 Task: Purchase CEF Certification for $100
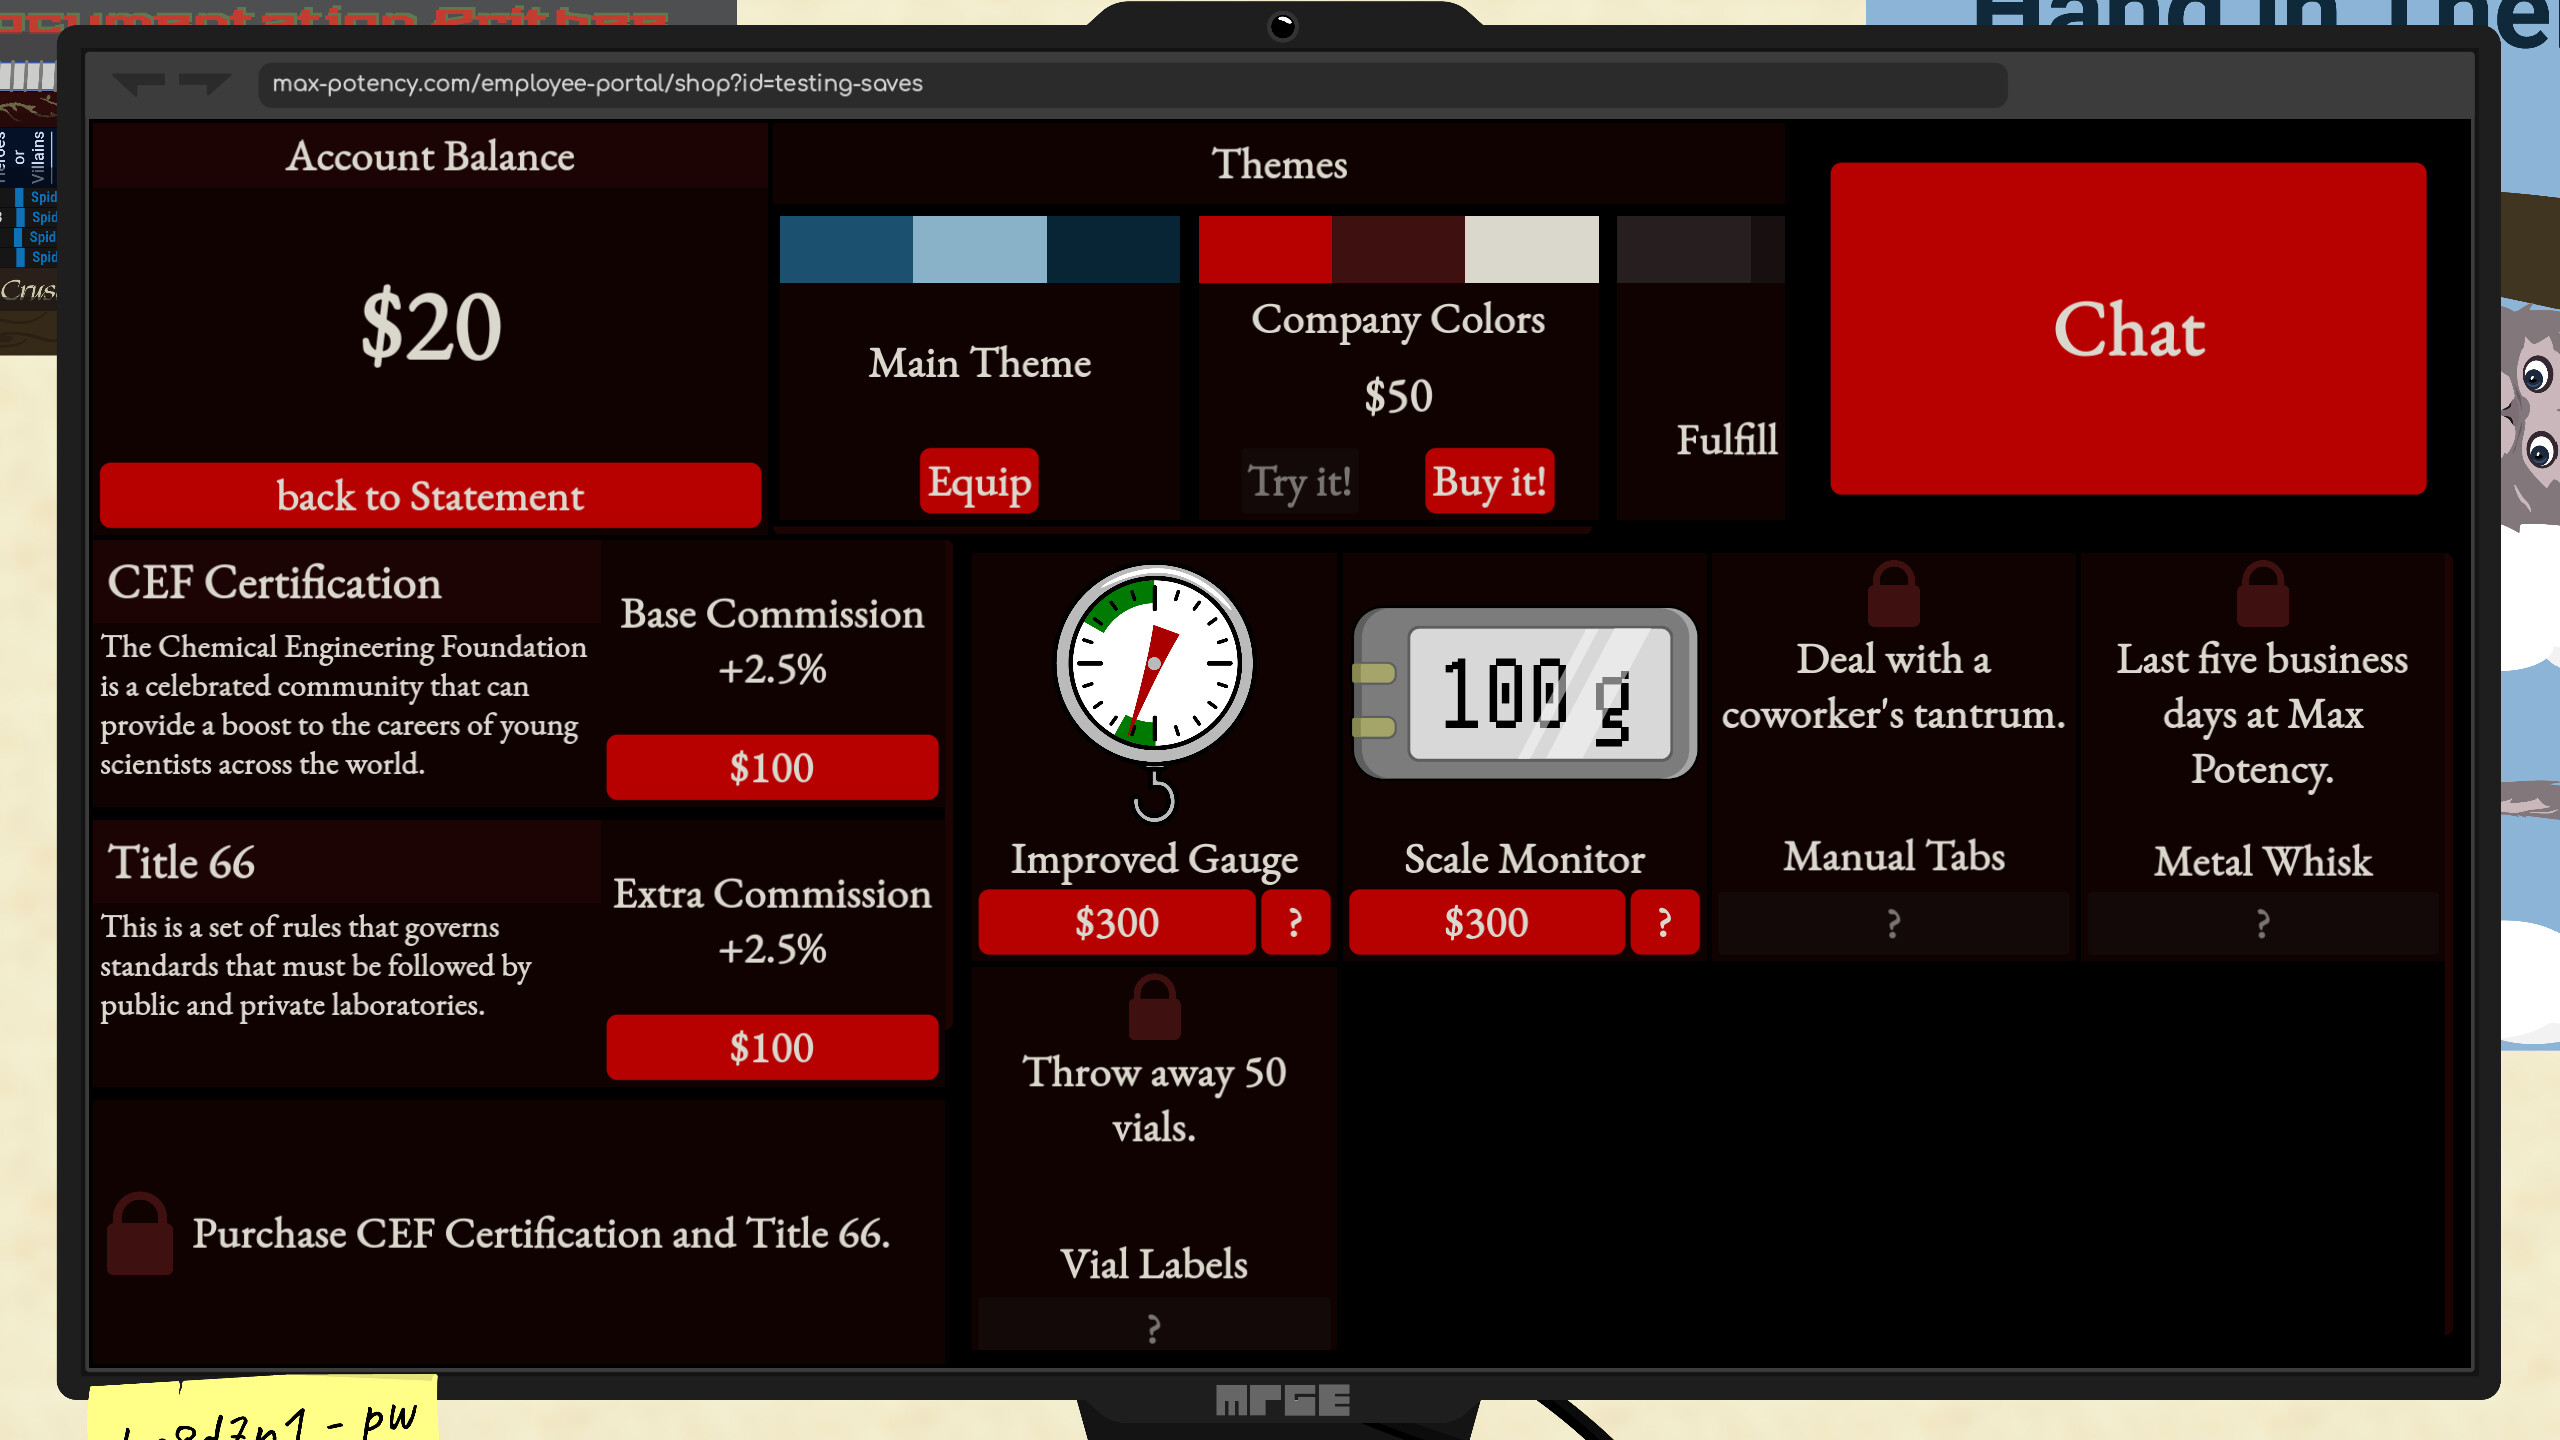772,767
